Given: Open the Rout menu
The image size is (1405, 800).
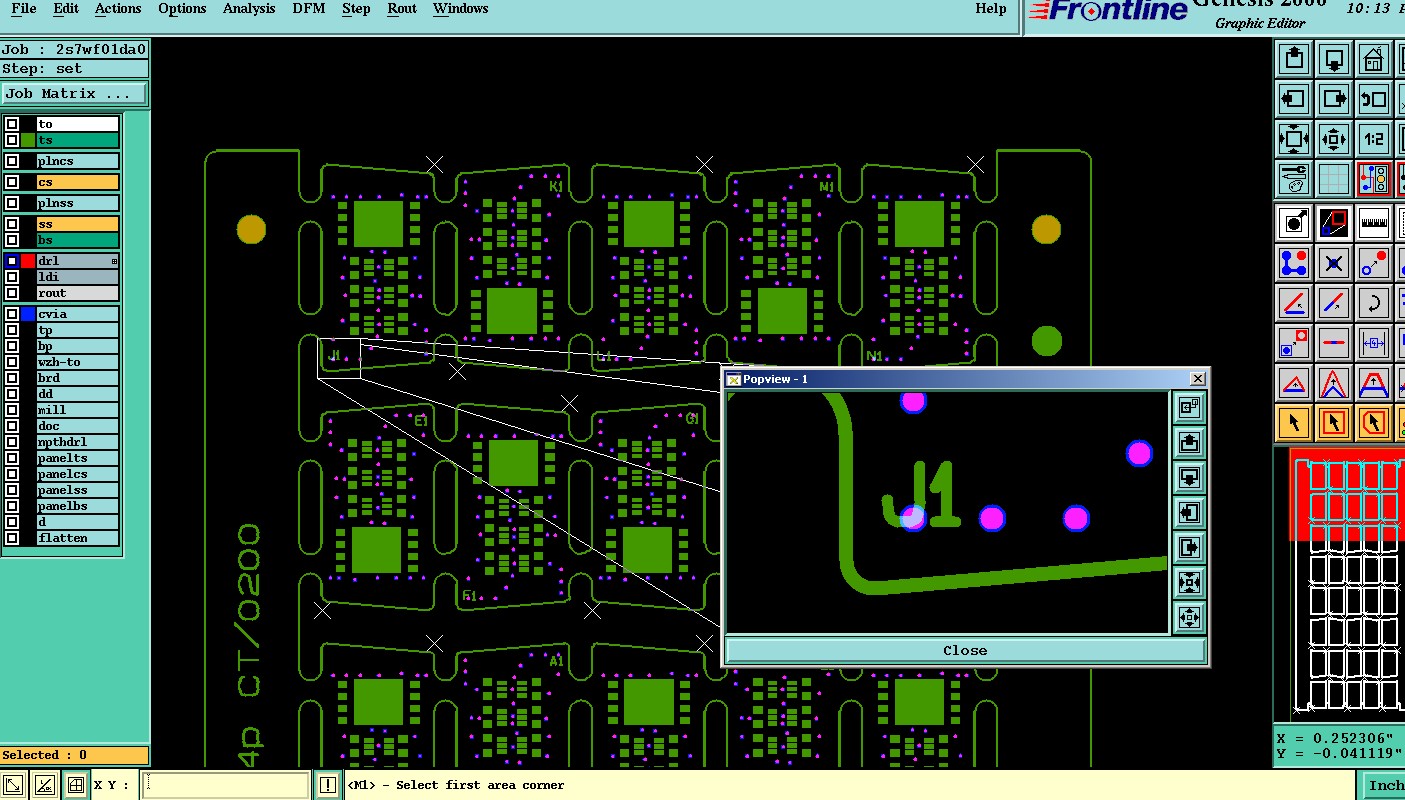Looking at the screenshot, I should [x=401, y=9].
